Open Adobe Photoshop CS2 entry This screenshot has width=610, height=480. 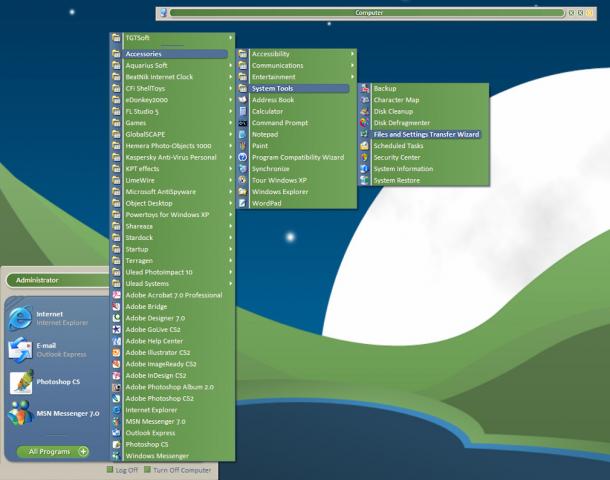tap(172, 399)
